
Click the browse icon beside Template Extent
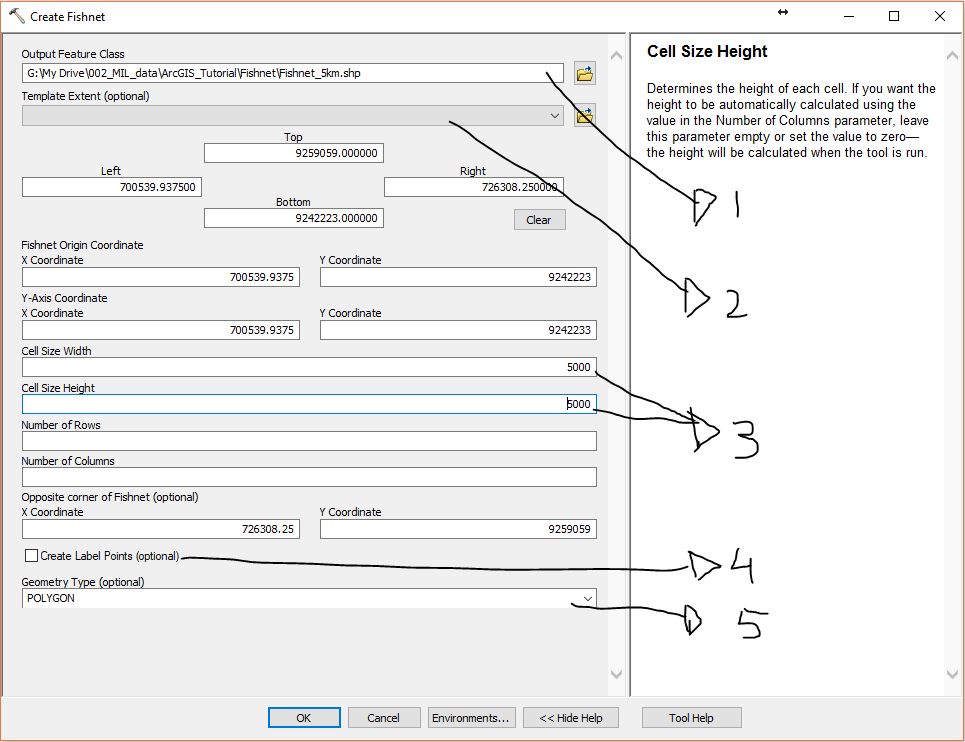[584, 114]
